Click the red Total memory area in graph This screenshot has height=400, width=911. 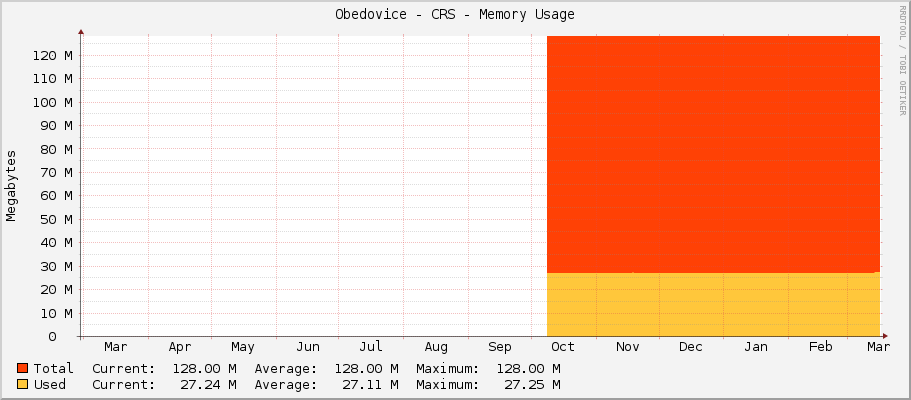pos(713,154)
